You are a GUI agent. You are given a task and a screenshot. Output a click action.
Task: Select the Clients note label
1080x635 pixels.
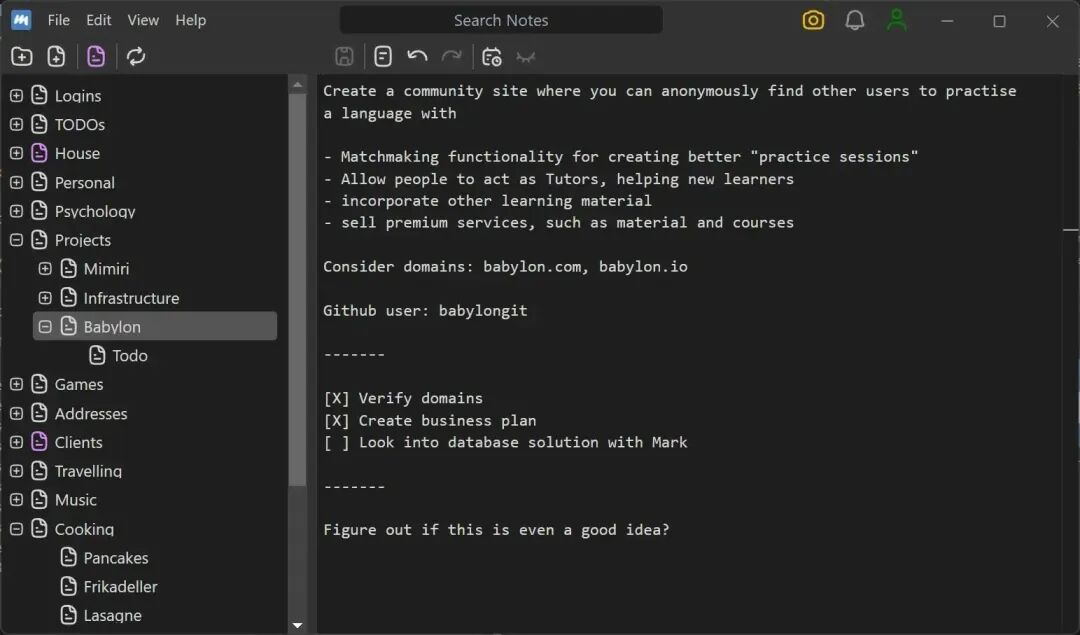pyautogui.click(x=79, y=441)
